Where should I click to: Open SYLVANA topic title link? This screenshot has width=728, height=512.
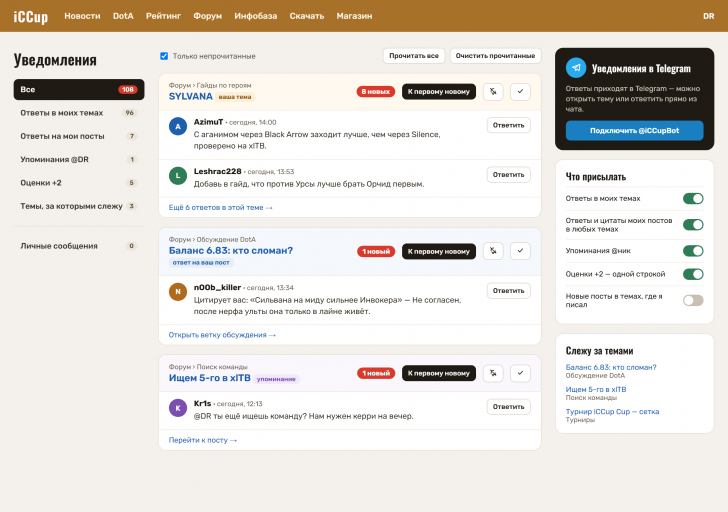click(190, 97)
